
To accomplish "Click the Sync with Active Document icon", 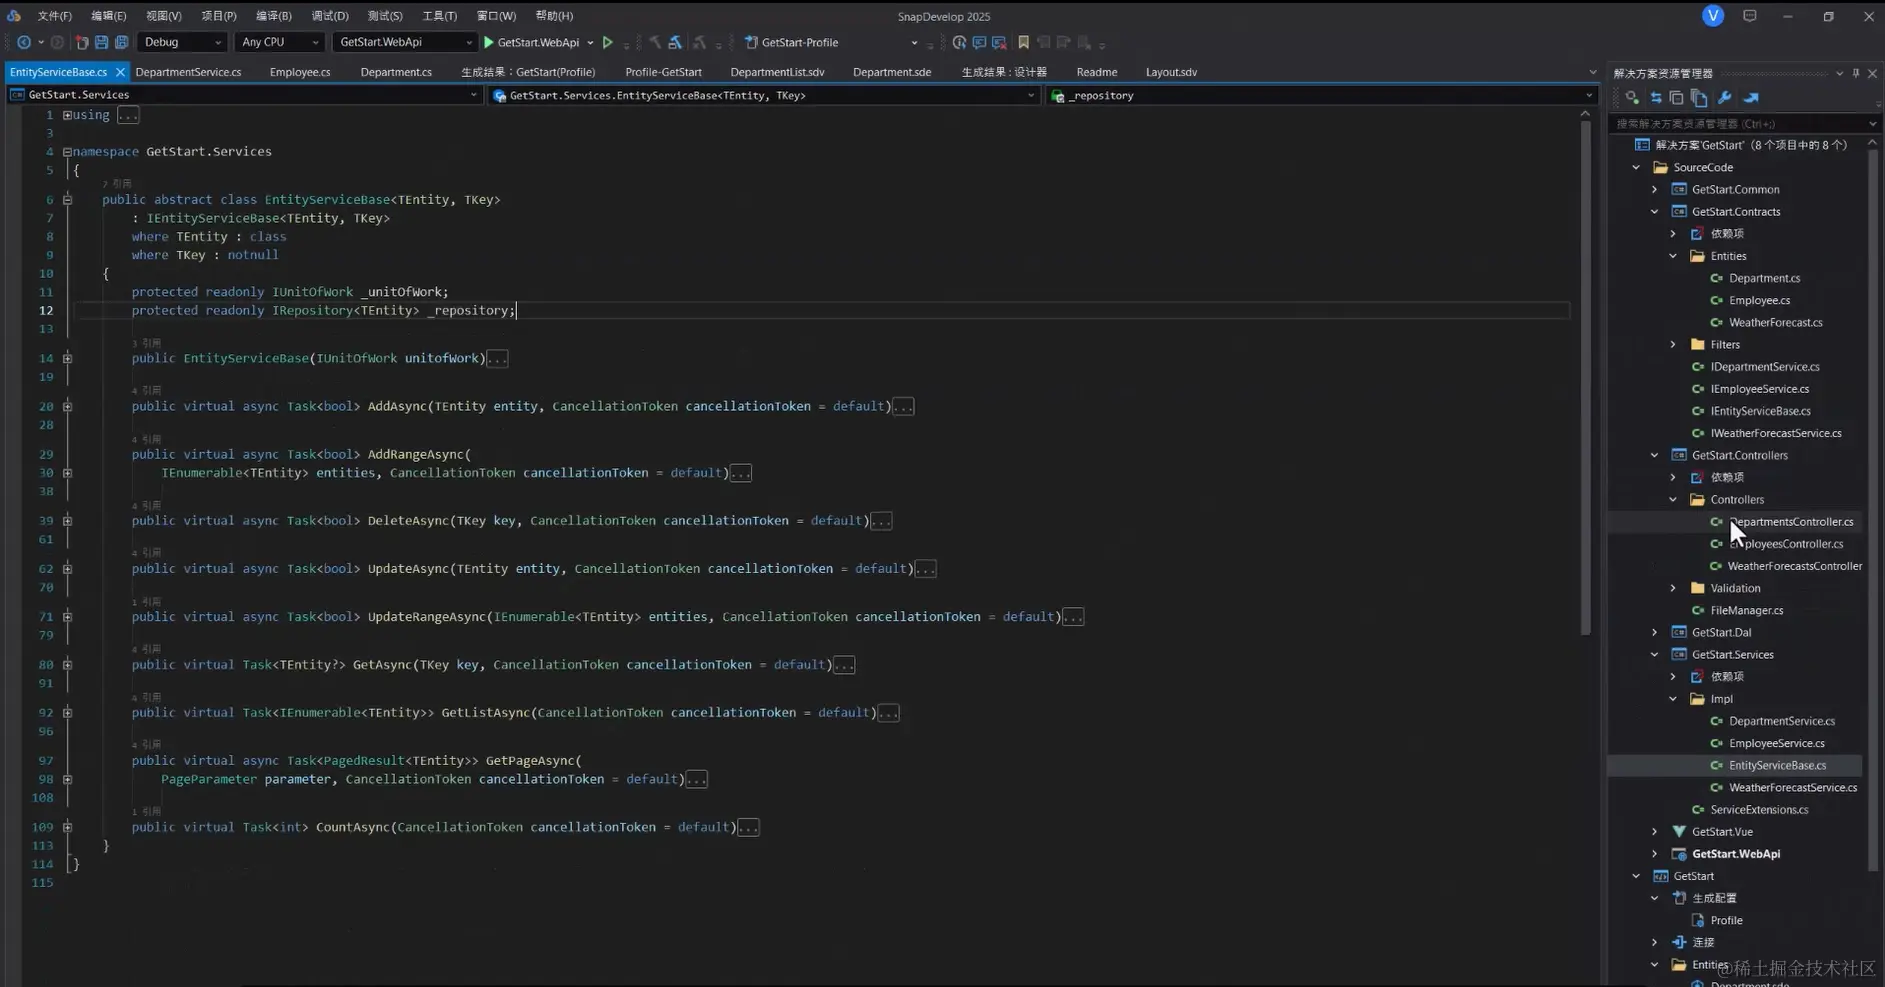I will pos(1656,97).
